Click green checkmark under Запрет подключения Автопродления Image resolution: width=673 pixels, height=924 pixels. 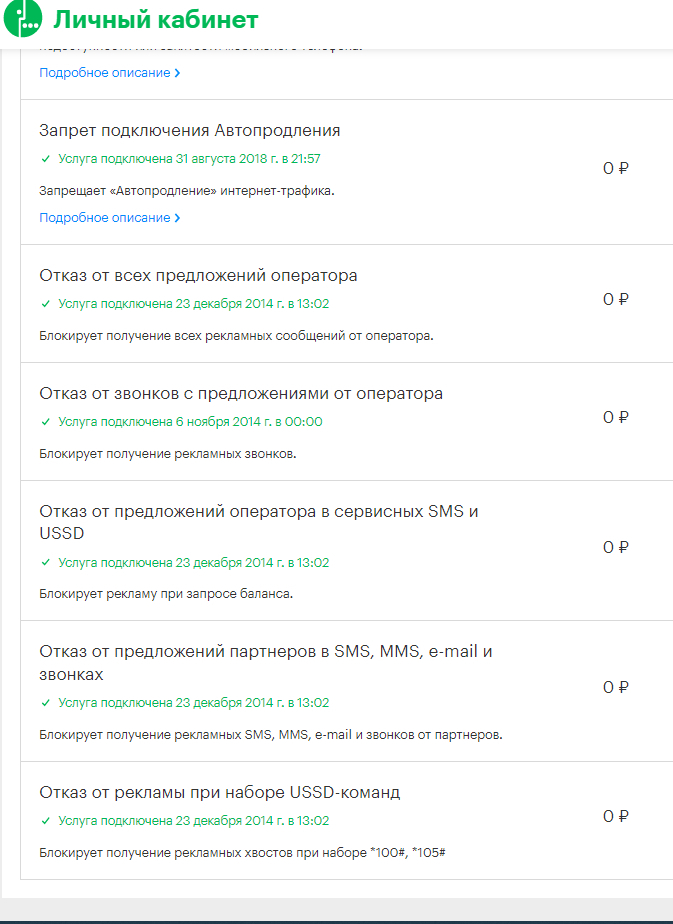tap(45, 159)
